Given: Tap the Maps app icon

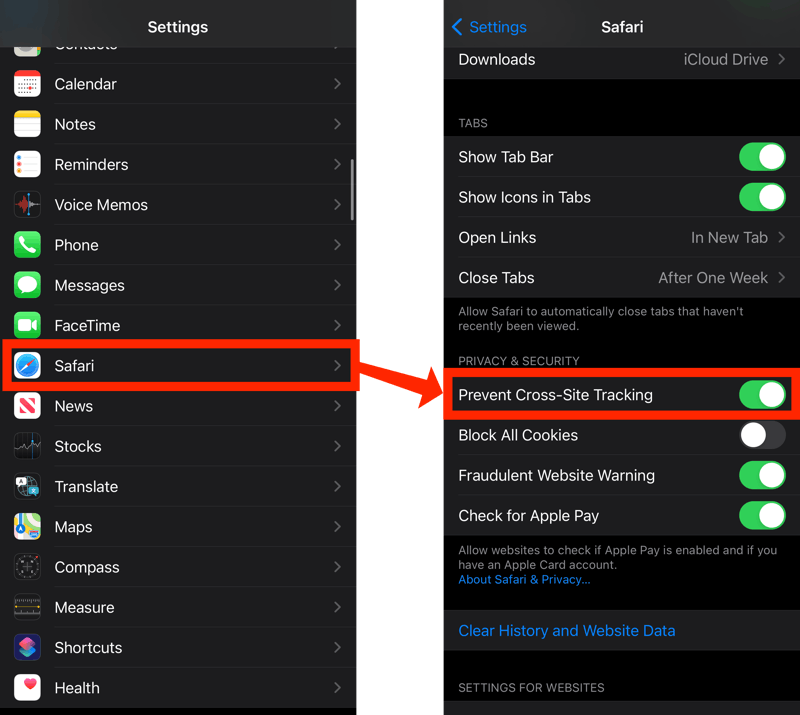Looking at the screenshot, I should (27, 527).
